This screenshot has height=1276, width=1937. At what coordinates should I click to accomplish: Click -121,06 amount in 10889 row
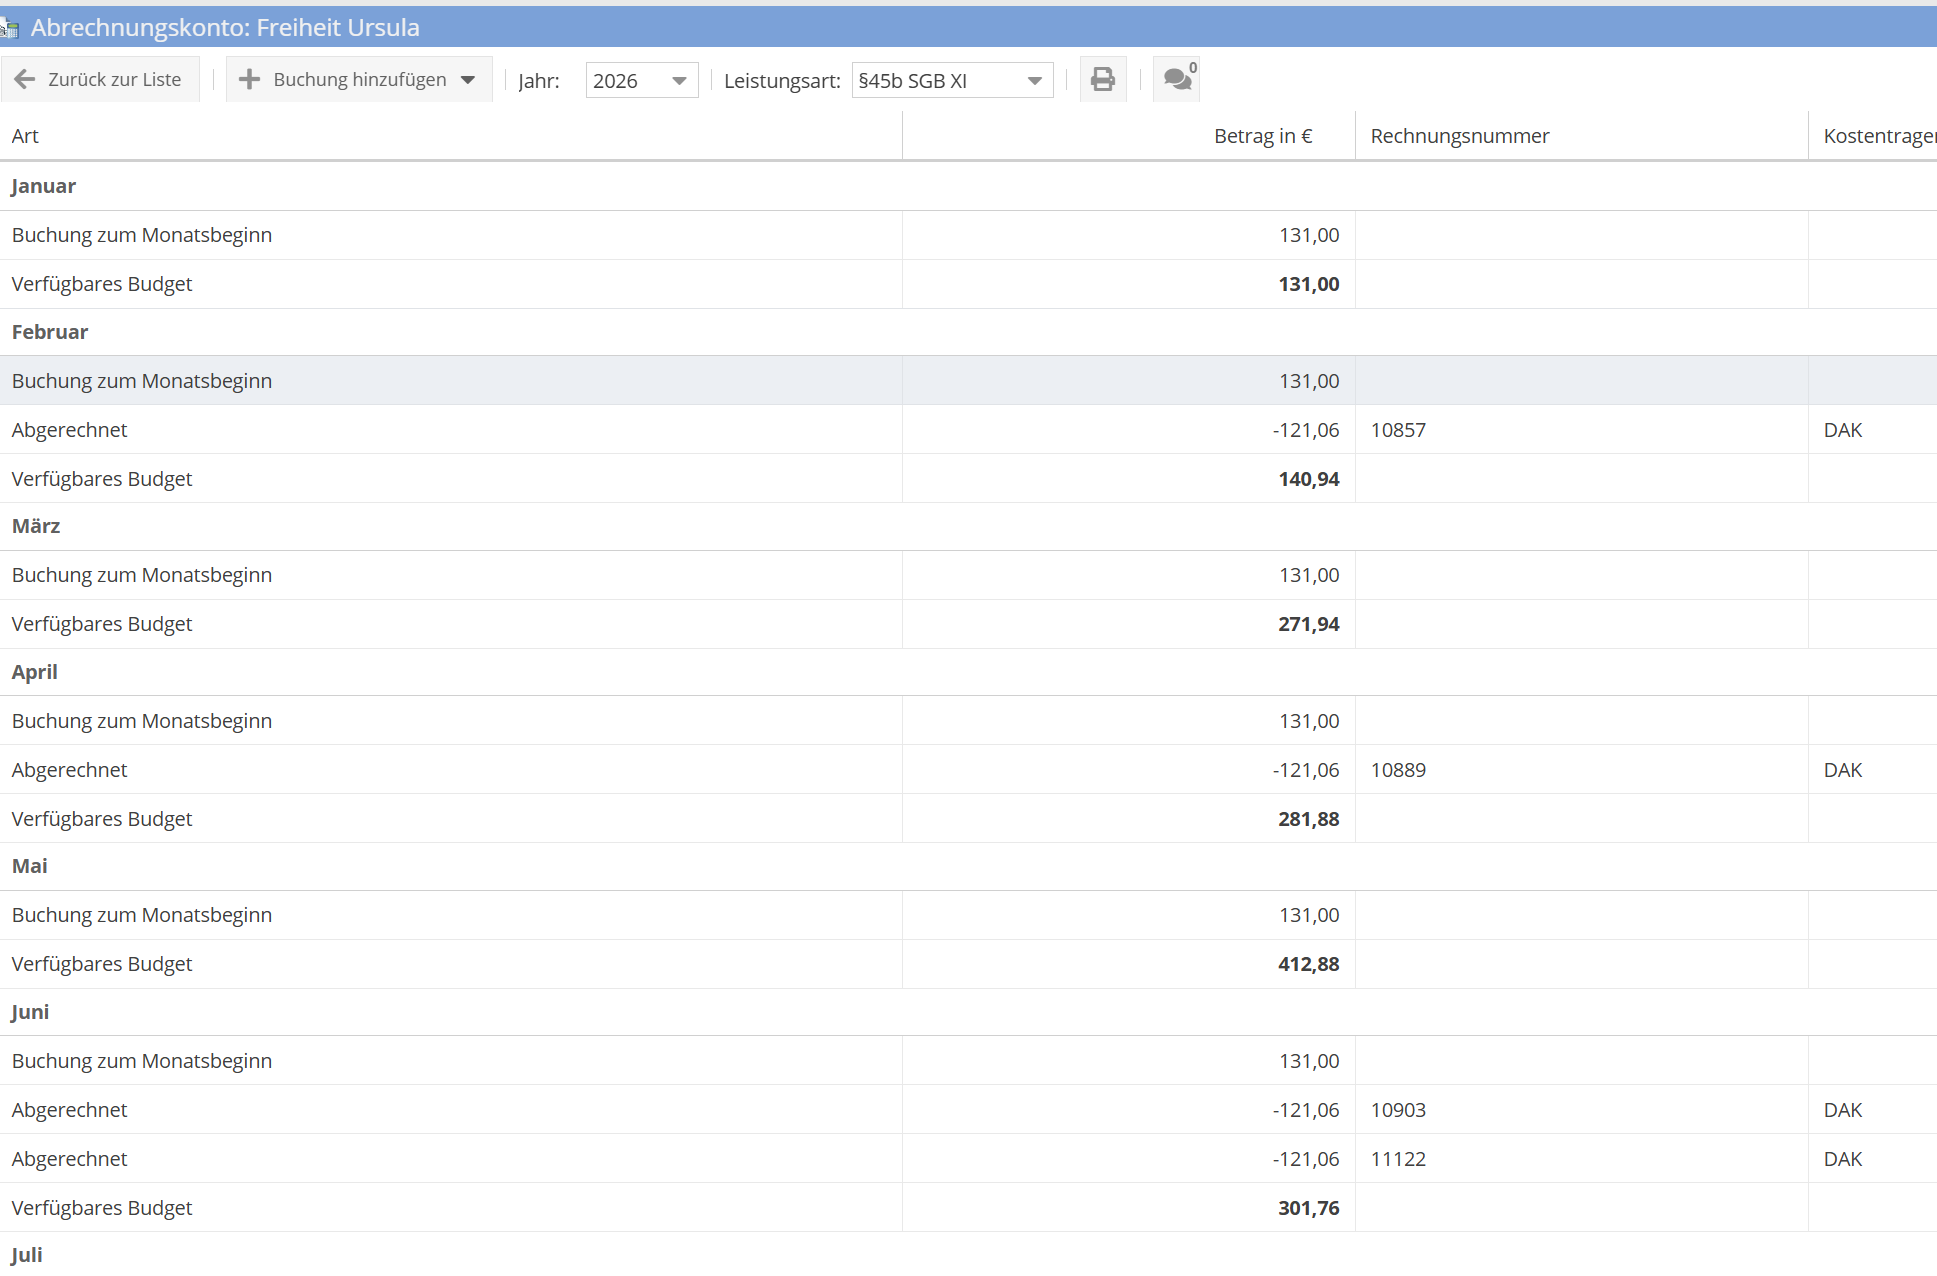(x=1306, y=770)
